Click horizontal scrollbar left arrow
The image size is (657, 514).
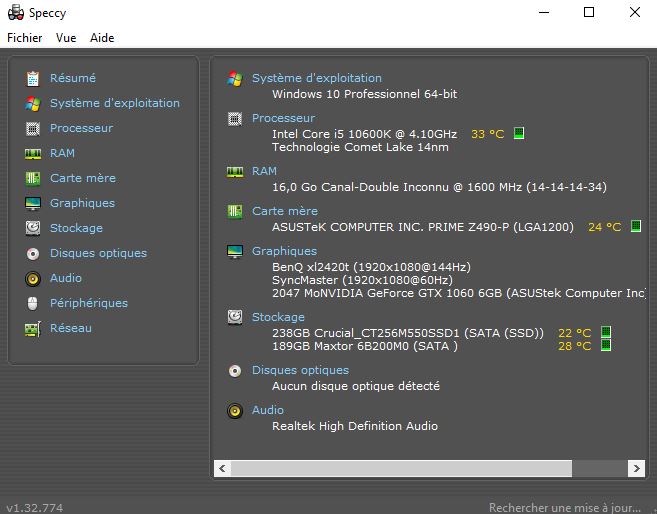222,468
